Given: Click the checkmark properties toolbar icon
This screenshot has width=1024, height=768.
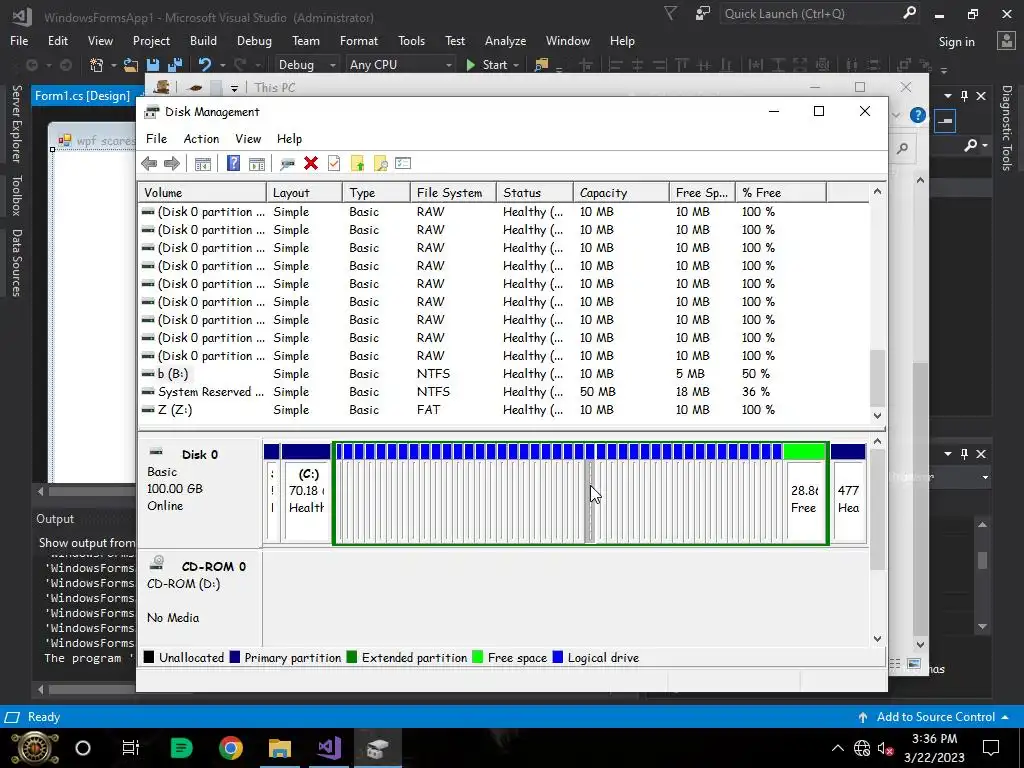Looking at the screenshot, I should pyautogui.click(x=334, y=163).
